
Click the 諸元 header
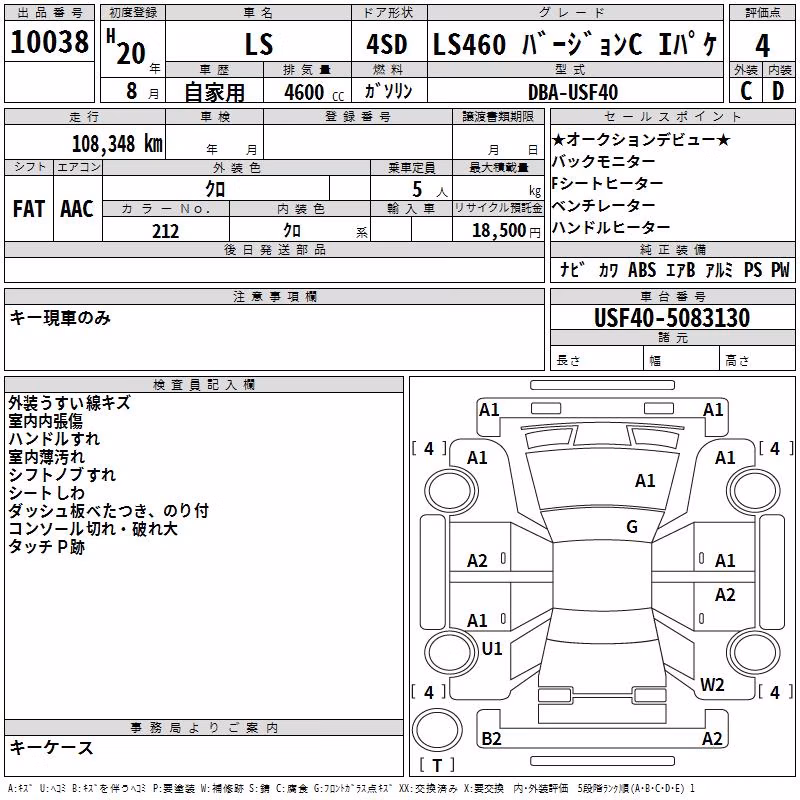pyautogui.click(x=672, y=337)
